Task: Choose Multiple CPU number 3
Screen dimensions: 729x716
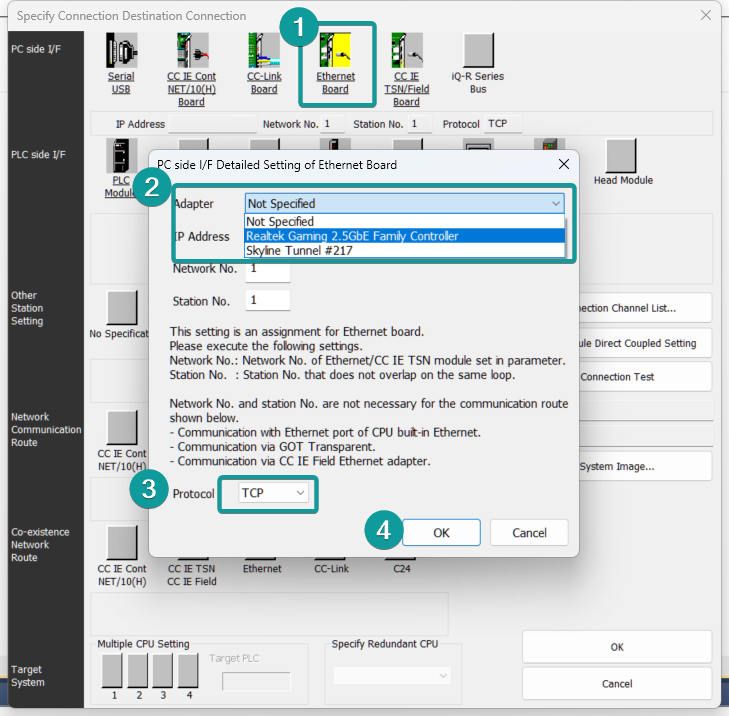Action: (163, 670)
